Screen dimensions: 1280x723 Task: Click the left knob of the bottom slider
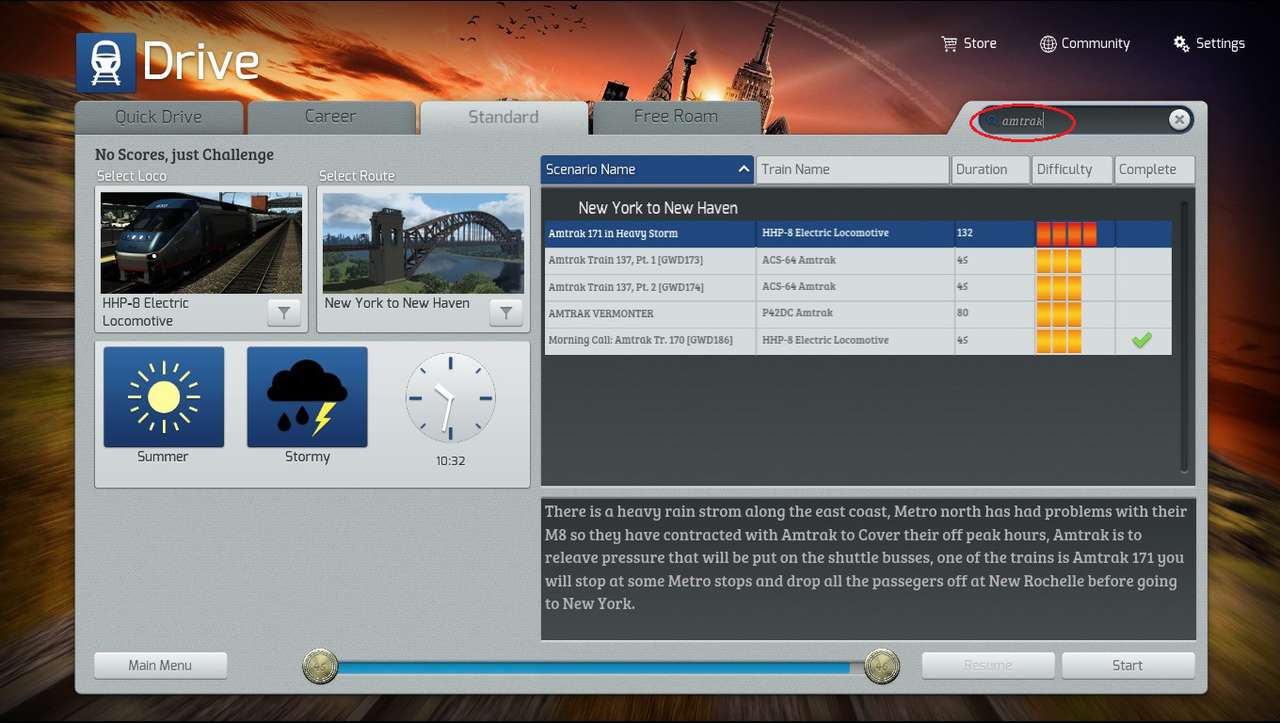(x=321, y=666)
